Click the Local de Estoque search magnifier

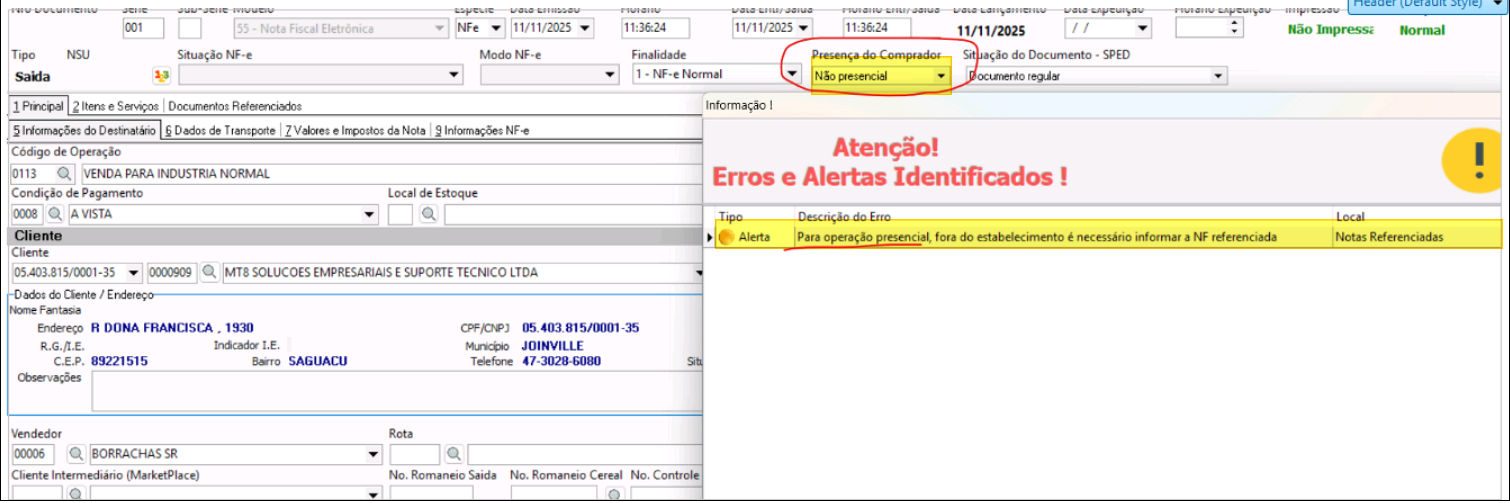[429, 214]
